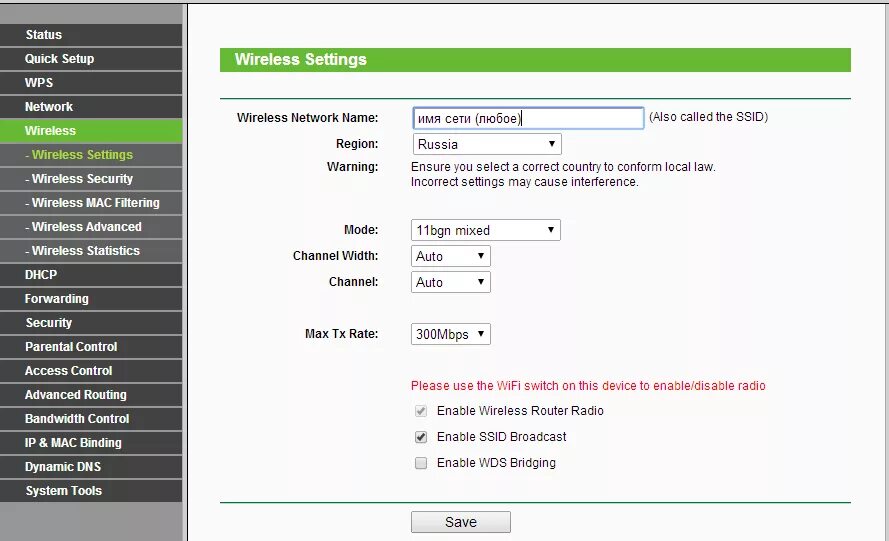Open the Security sidebar item

91,323
